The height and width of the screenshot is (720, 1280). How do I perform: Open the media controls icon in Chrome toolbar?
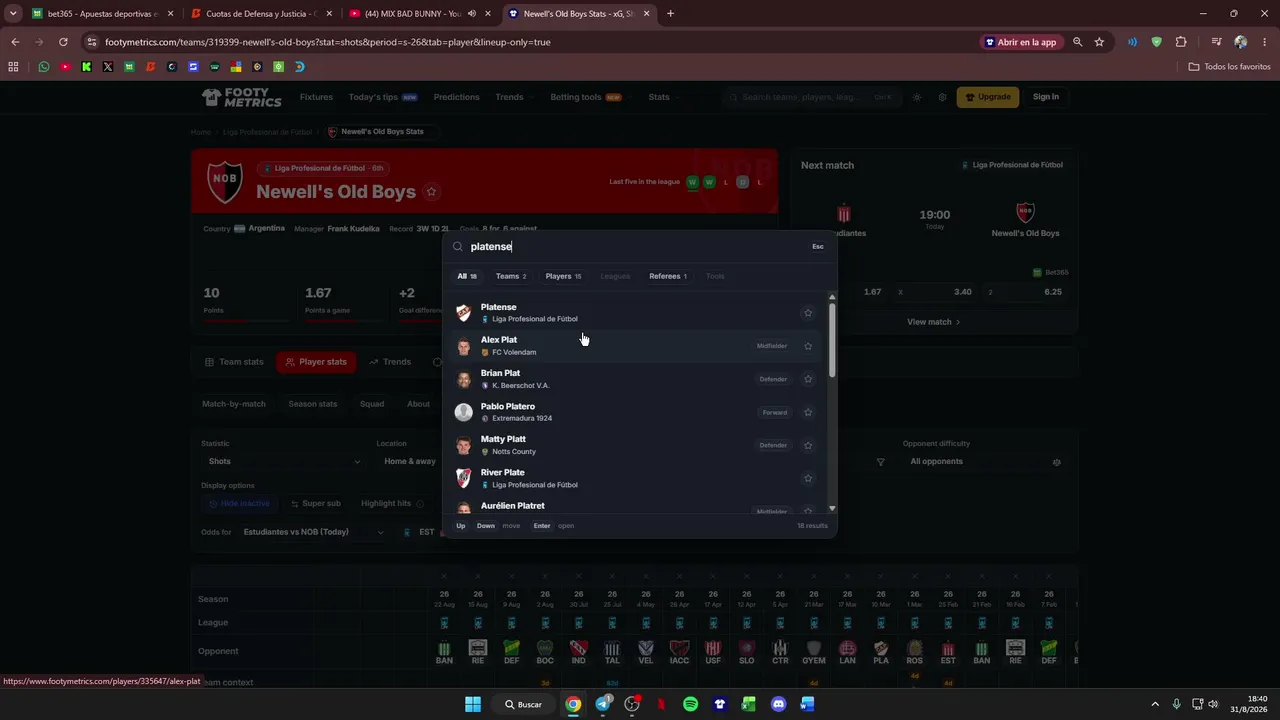click(1216, 42)
